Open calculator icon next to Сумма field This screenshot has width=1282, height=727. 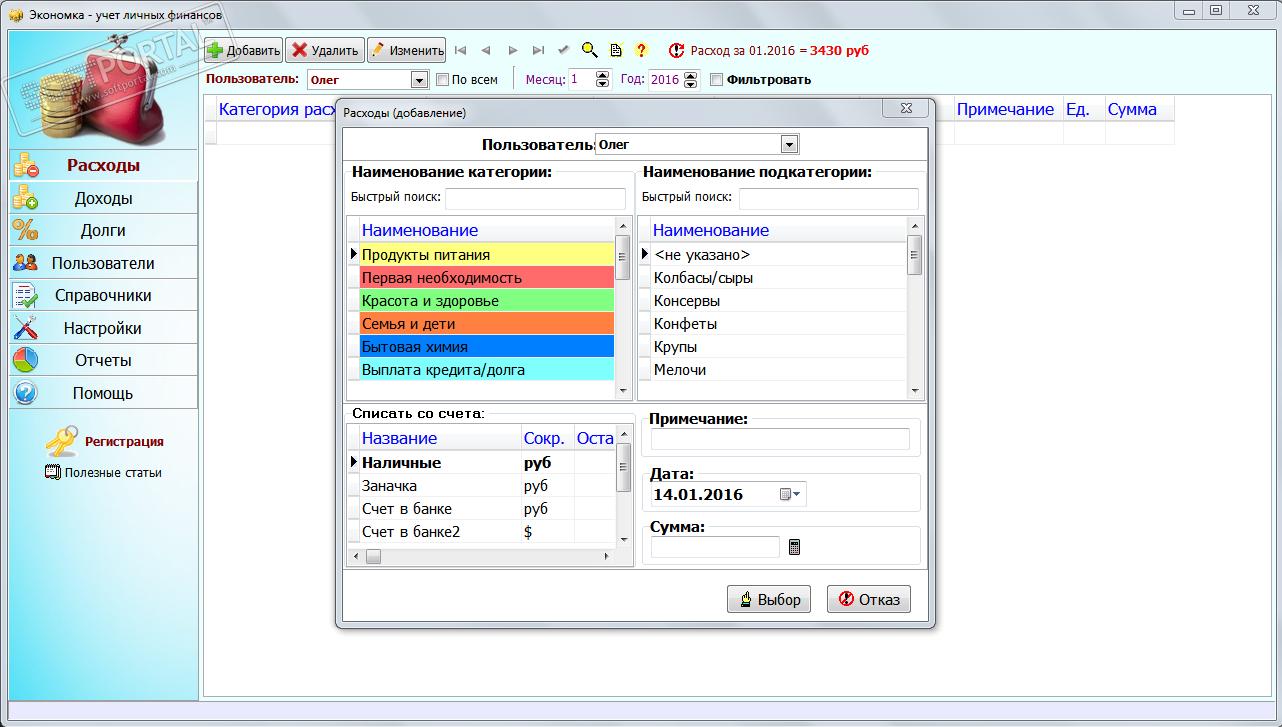pos(795,547)
